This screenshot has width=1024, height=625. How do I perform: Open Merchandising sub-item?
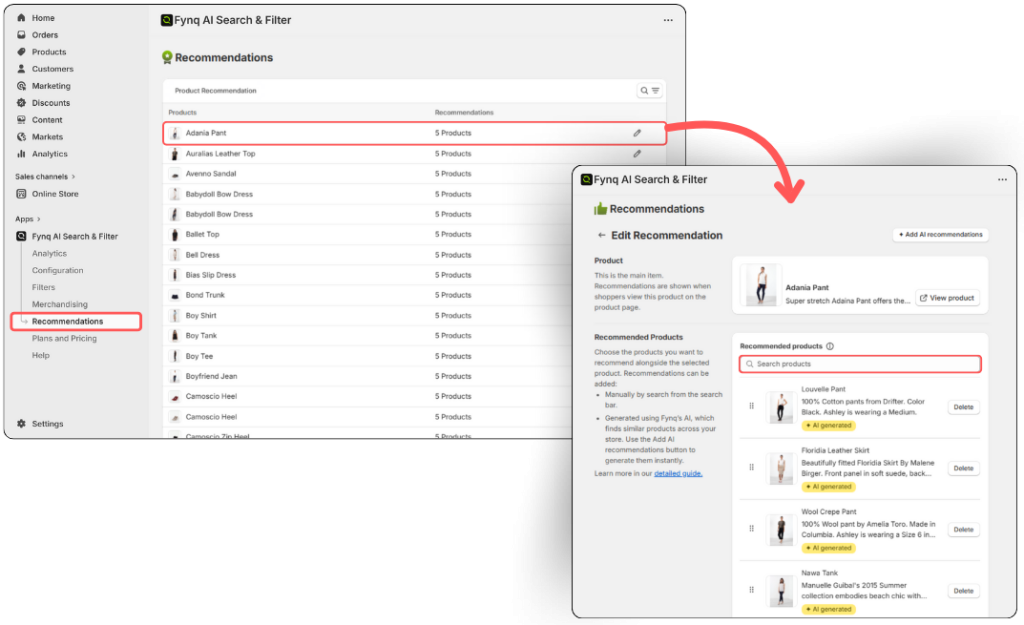59,304
